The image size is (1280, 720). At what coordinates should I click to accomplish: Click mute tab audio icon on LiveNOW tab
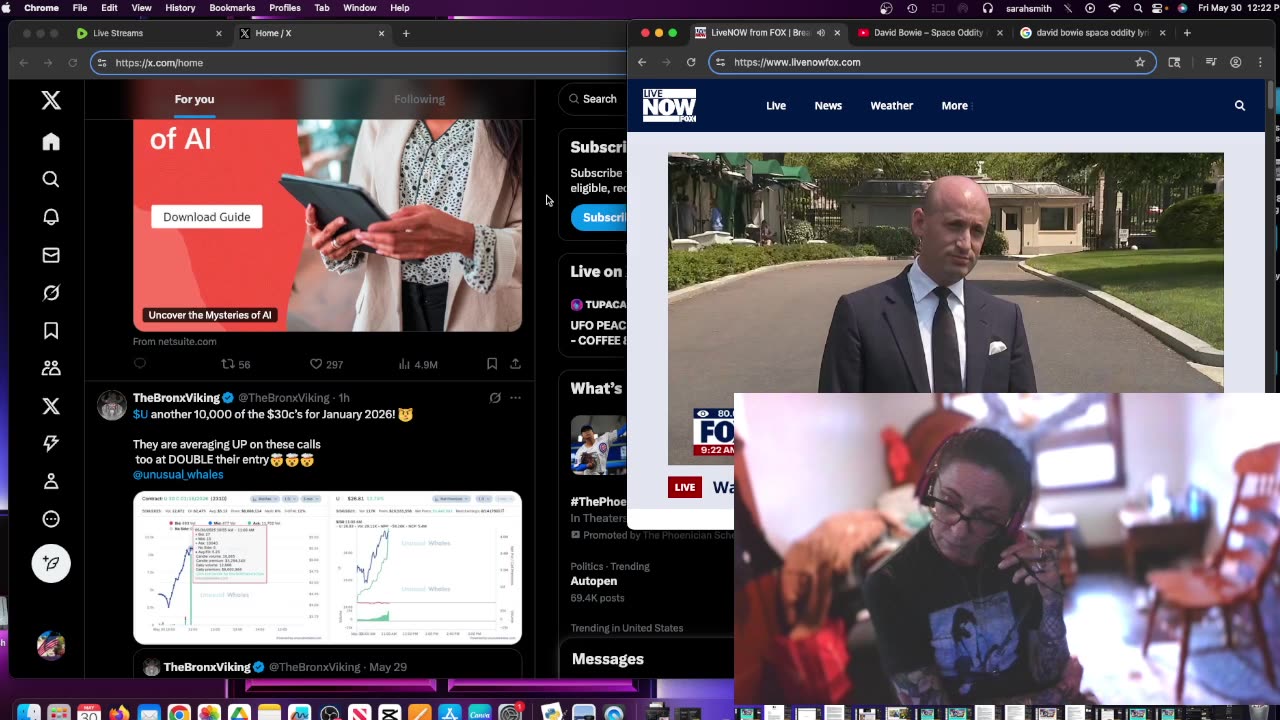tap(821, 33)
